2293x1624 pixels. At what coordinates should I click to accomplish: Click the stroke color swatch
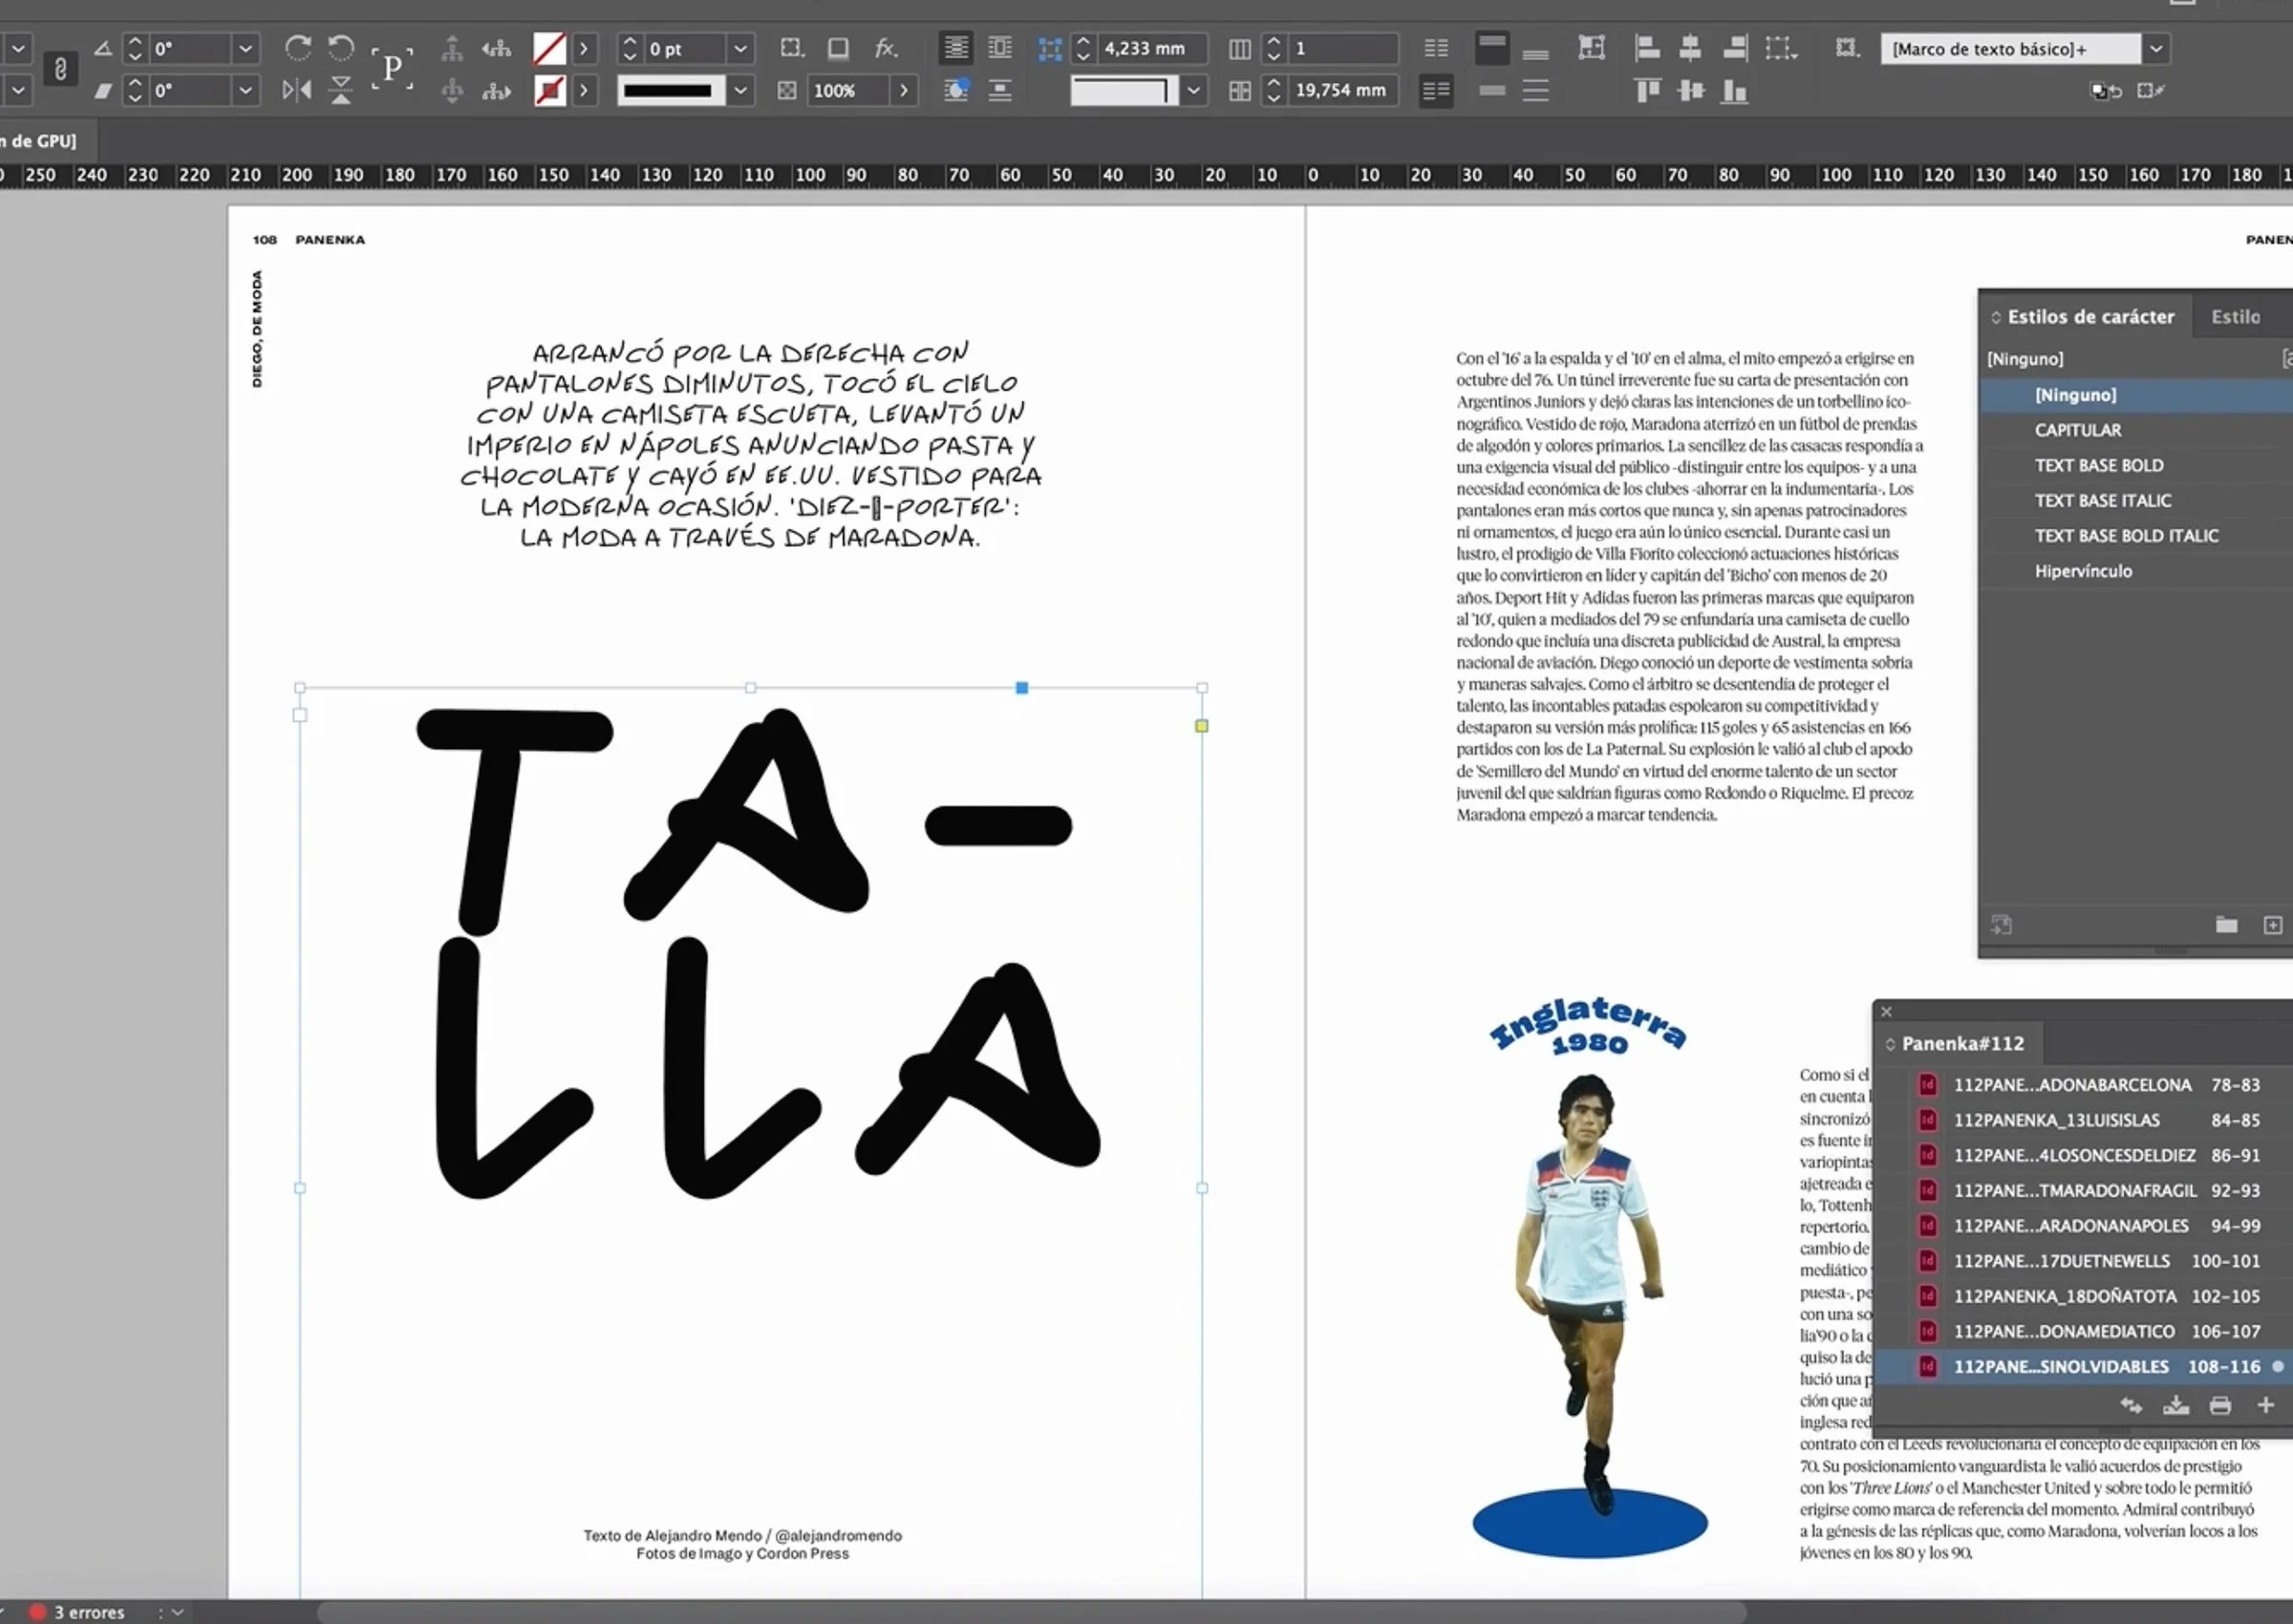549,91
